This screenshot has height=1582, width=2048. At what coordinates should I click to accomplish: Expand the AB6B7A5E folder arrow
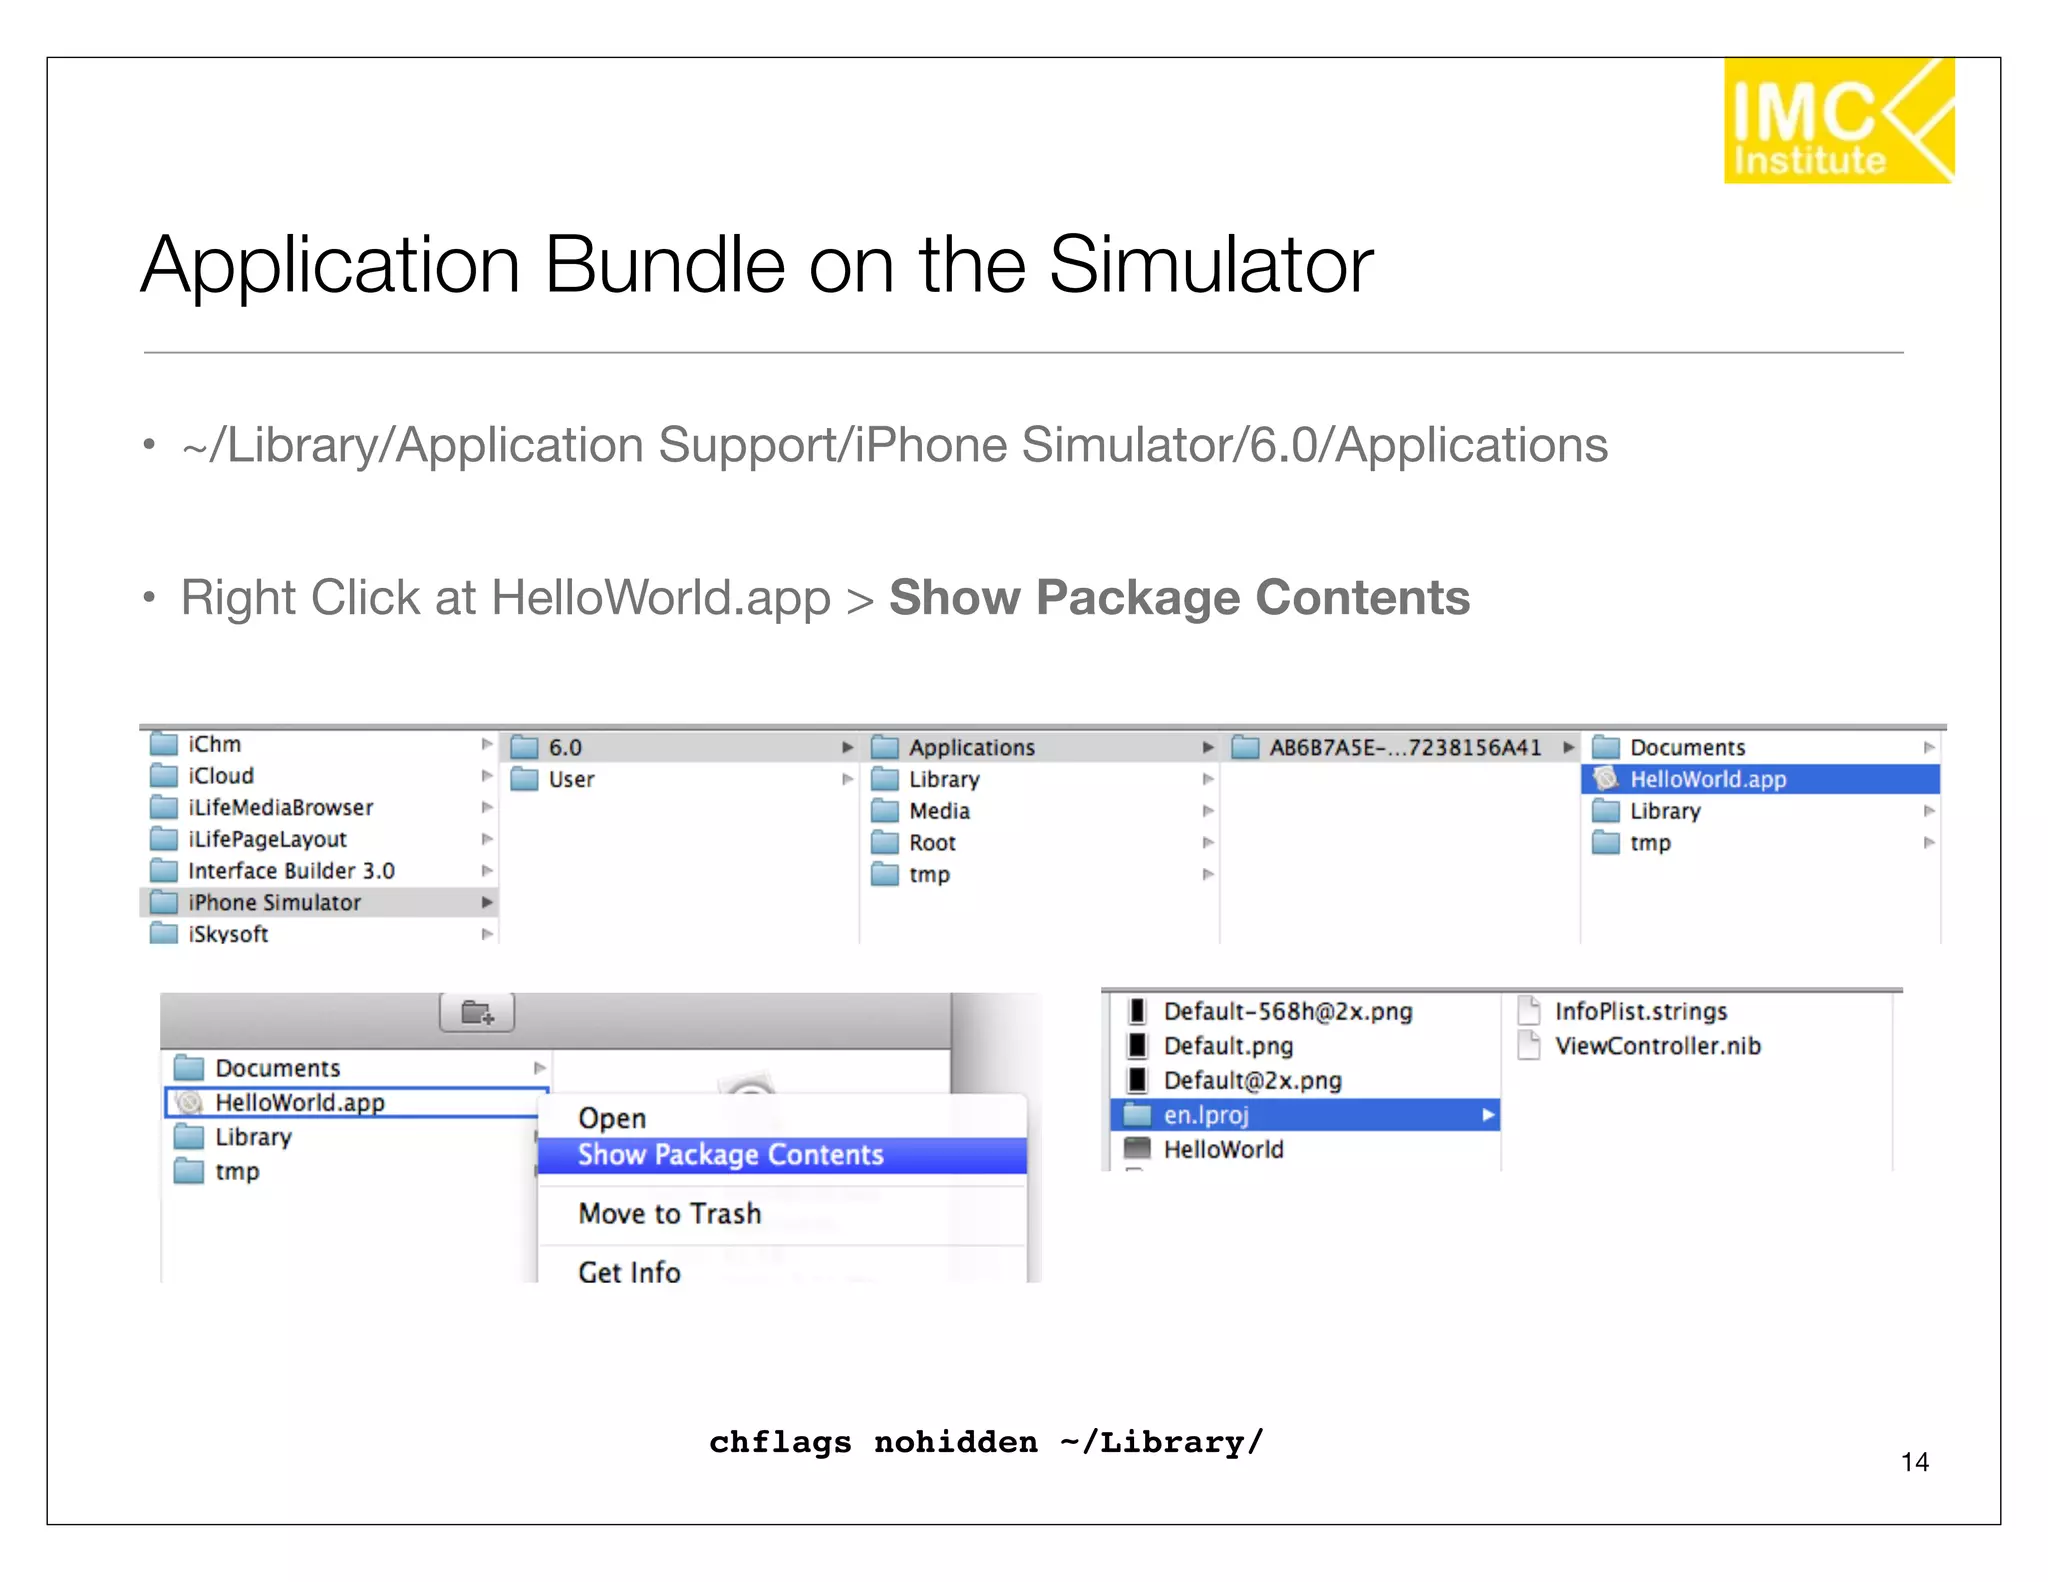(1569, 748)
